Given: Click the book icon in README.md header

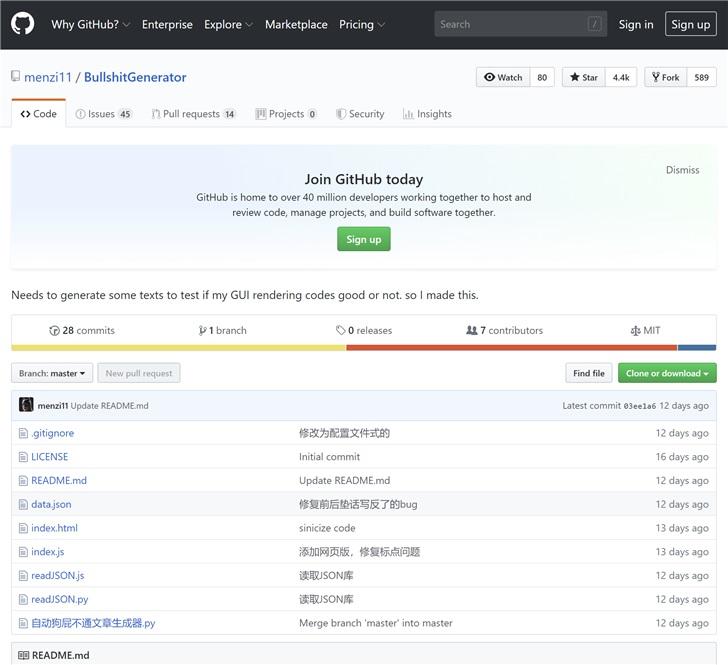Looking at the screenshot, I should (23, 655).
